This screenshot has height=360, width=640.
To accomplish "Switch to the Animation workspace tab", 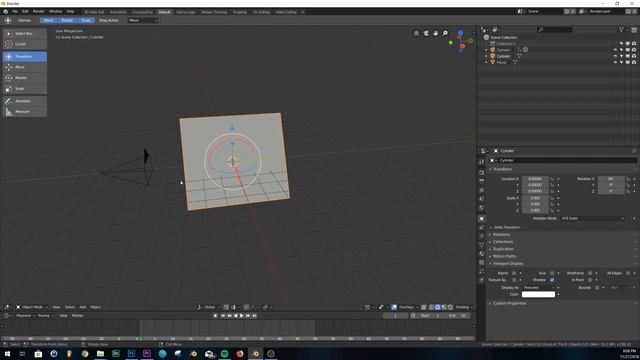I will [x=118, y=12].
